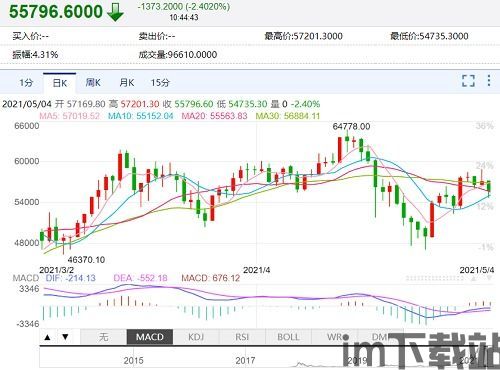Switch to the 1分 chart tab
The width and height of the screenshot is (500, 370).
[x=26, y=83]
